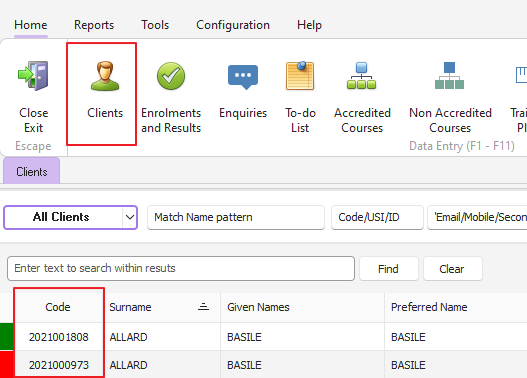Open the Help menu
The width and height of the screenshot is (527, 378).
point(309,25)
